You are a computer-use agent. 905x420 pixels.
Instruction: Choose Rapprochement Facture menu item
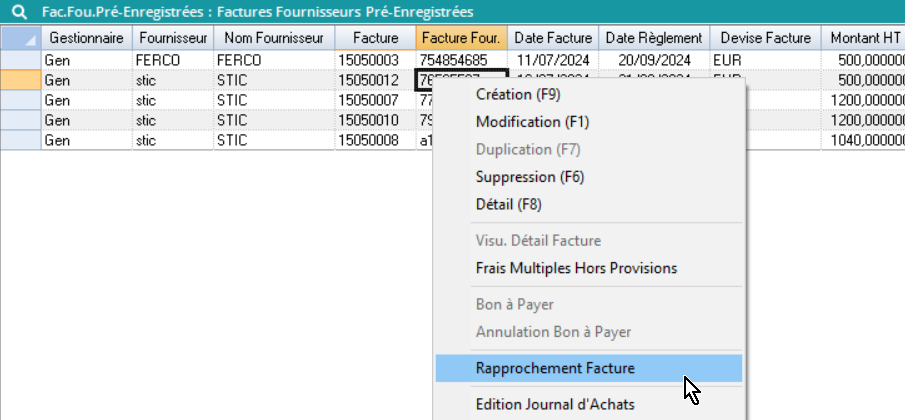point(555,368)
